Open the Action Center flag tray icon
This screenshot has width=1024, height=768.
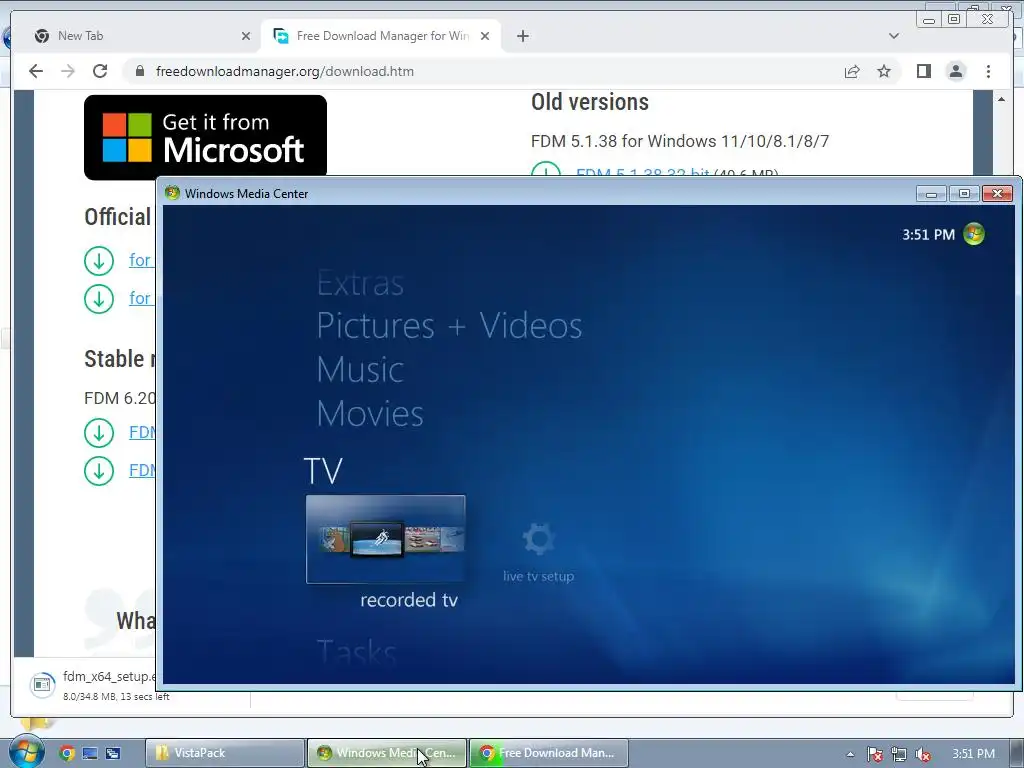coord(875,754)
